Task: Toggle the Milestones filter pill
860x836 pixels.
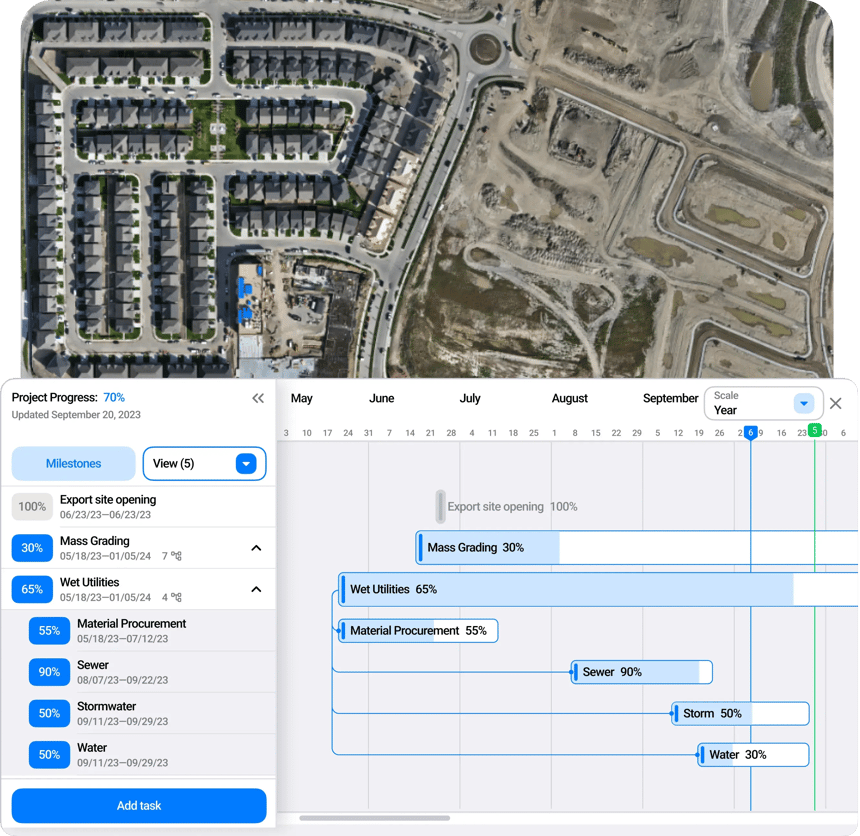Action: tap(72, 463)
